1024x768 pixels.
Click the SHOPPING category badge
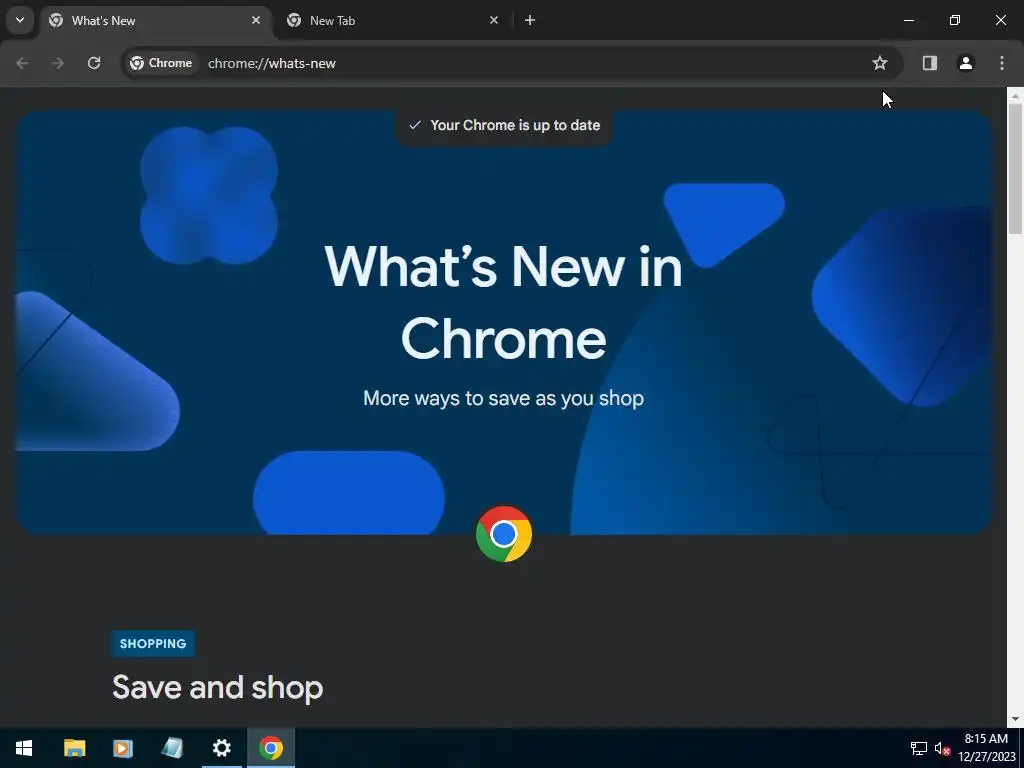(x=153, y=643)
